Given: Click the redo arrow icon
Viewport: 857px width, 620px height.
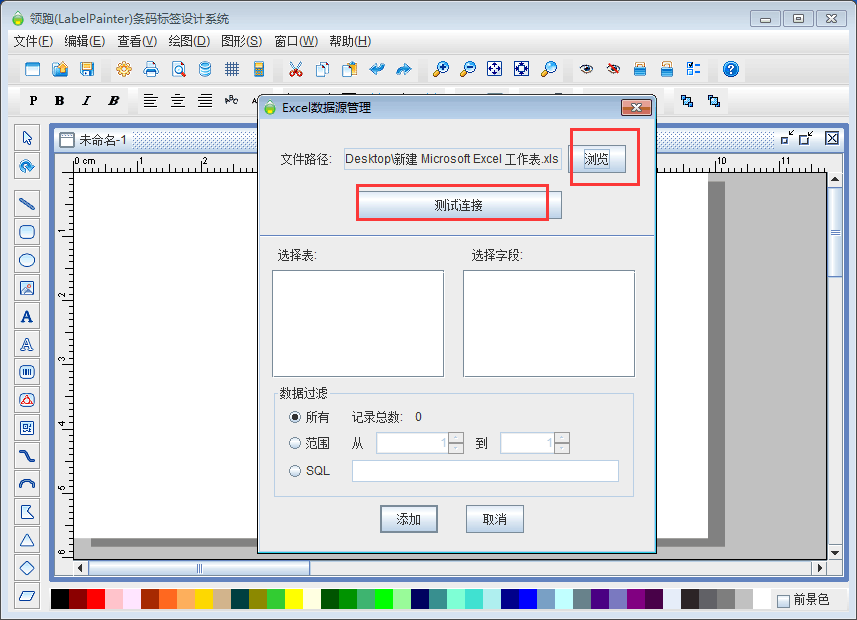Looking at the screenshot, I should click(x=403, y=69).
